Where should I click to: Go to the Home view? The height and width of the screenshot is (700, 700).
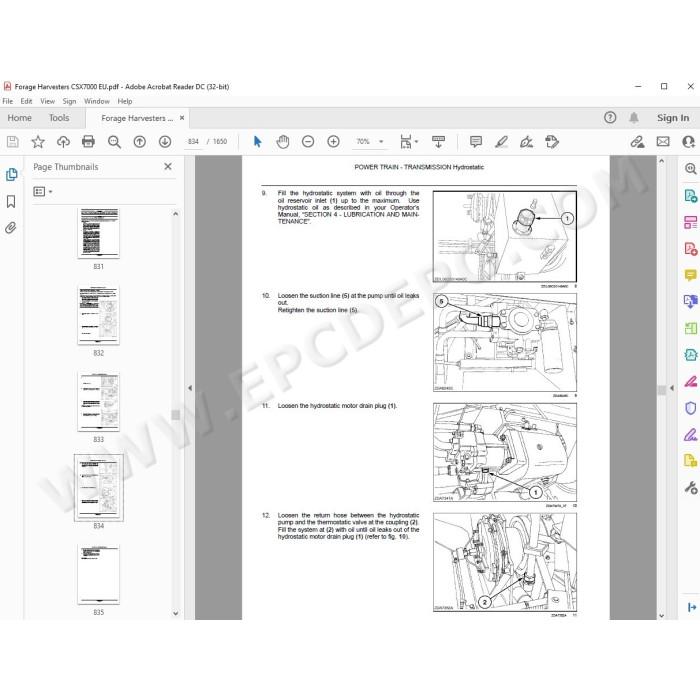(20, 118)
